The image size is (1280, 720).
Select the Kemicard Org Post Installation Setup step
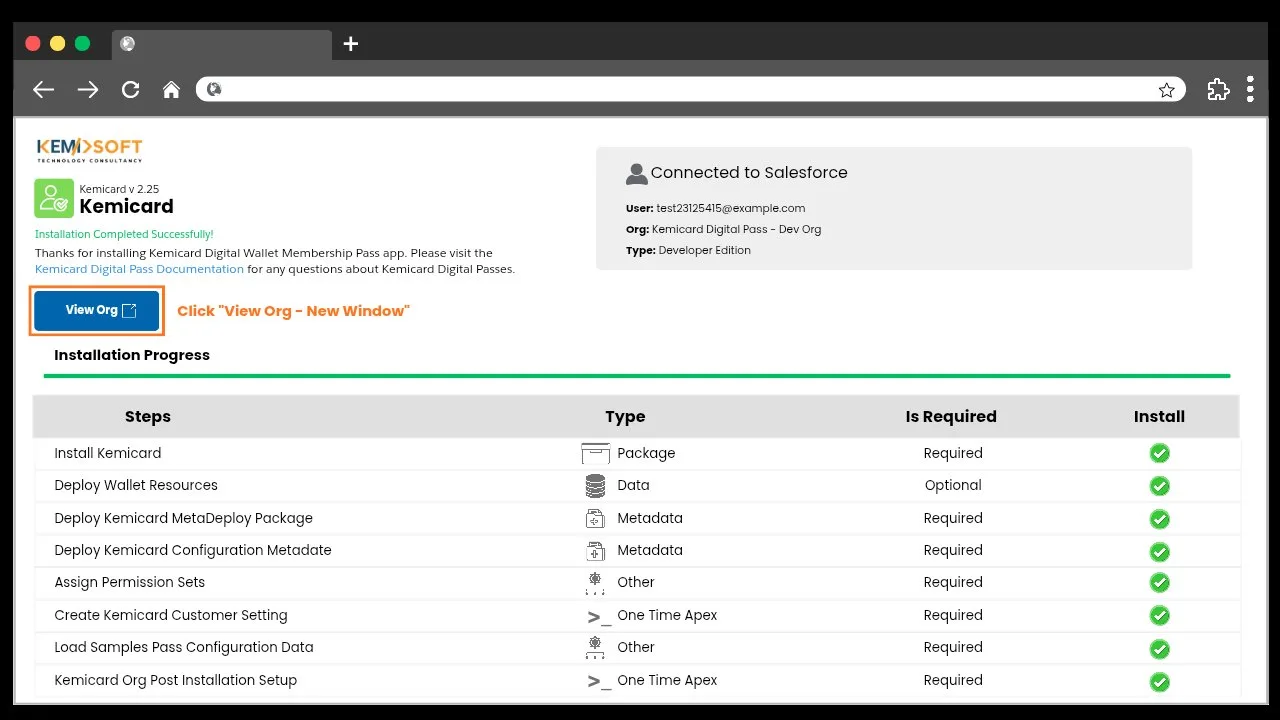[x=637, y=680]
